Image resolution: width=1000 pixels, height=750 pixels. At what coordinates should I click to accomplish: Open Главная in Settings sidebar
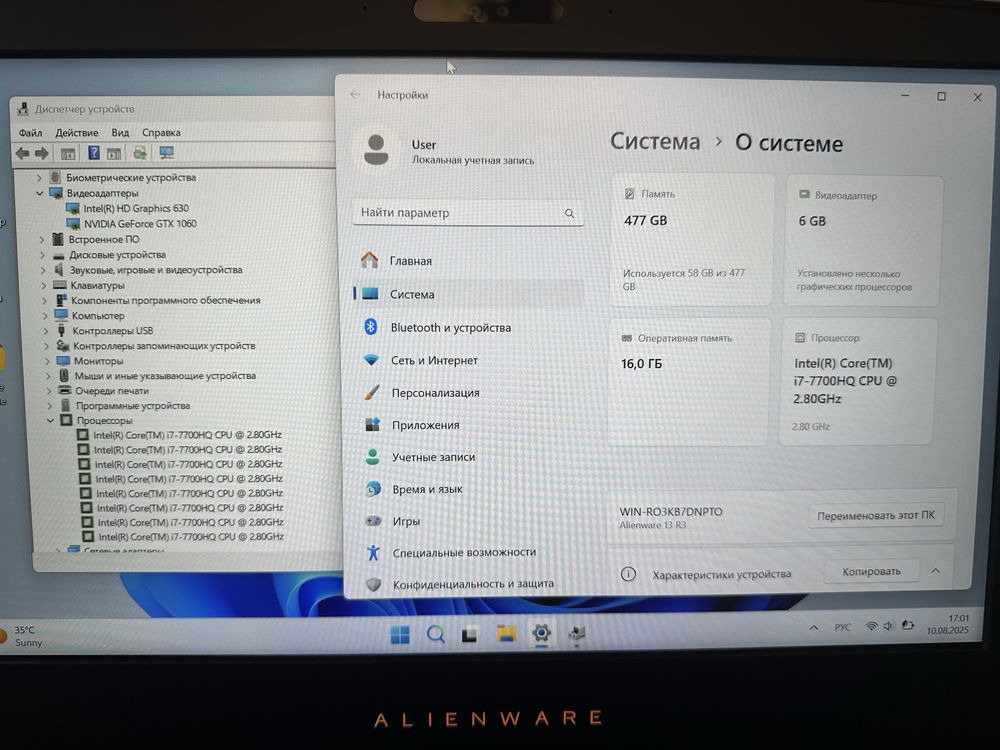pyautogui.click(x=411, y=261)
